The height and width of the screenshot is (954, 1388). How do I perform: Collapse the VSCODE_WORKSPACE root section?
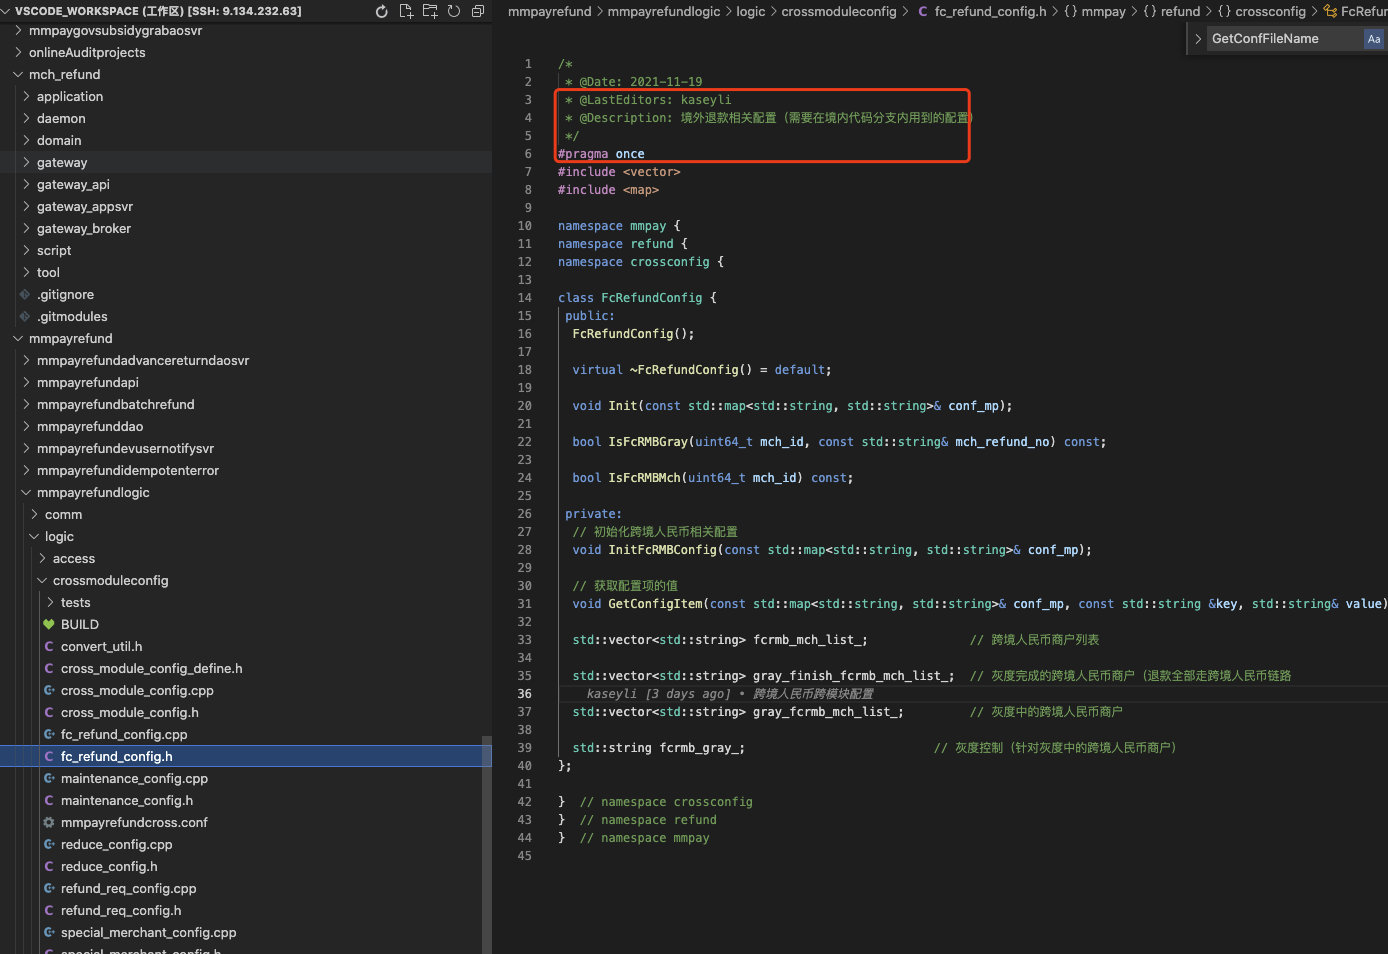(x=6, y=11)
